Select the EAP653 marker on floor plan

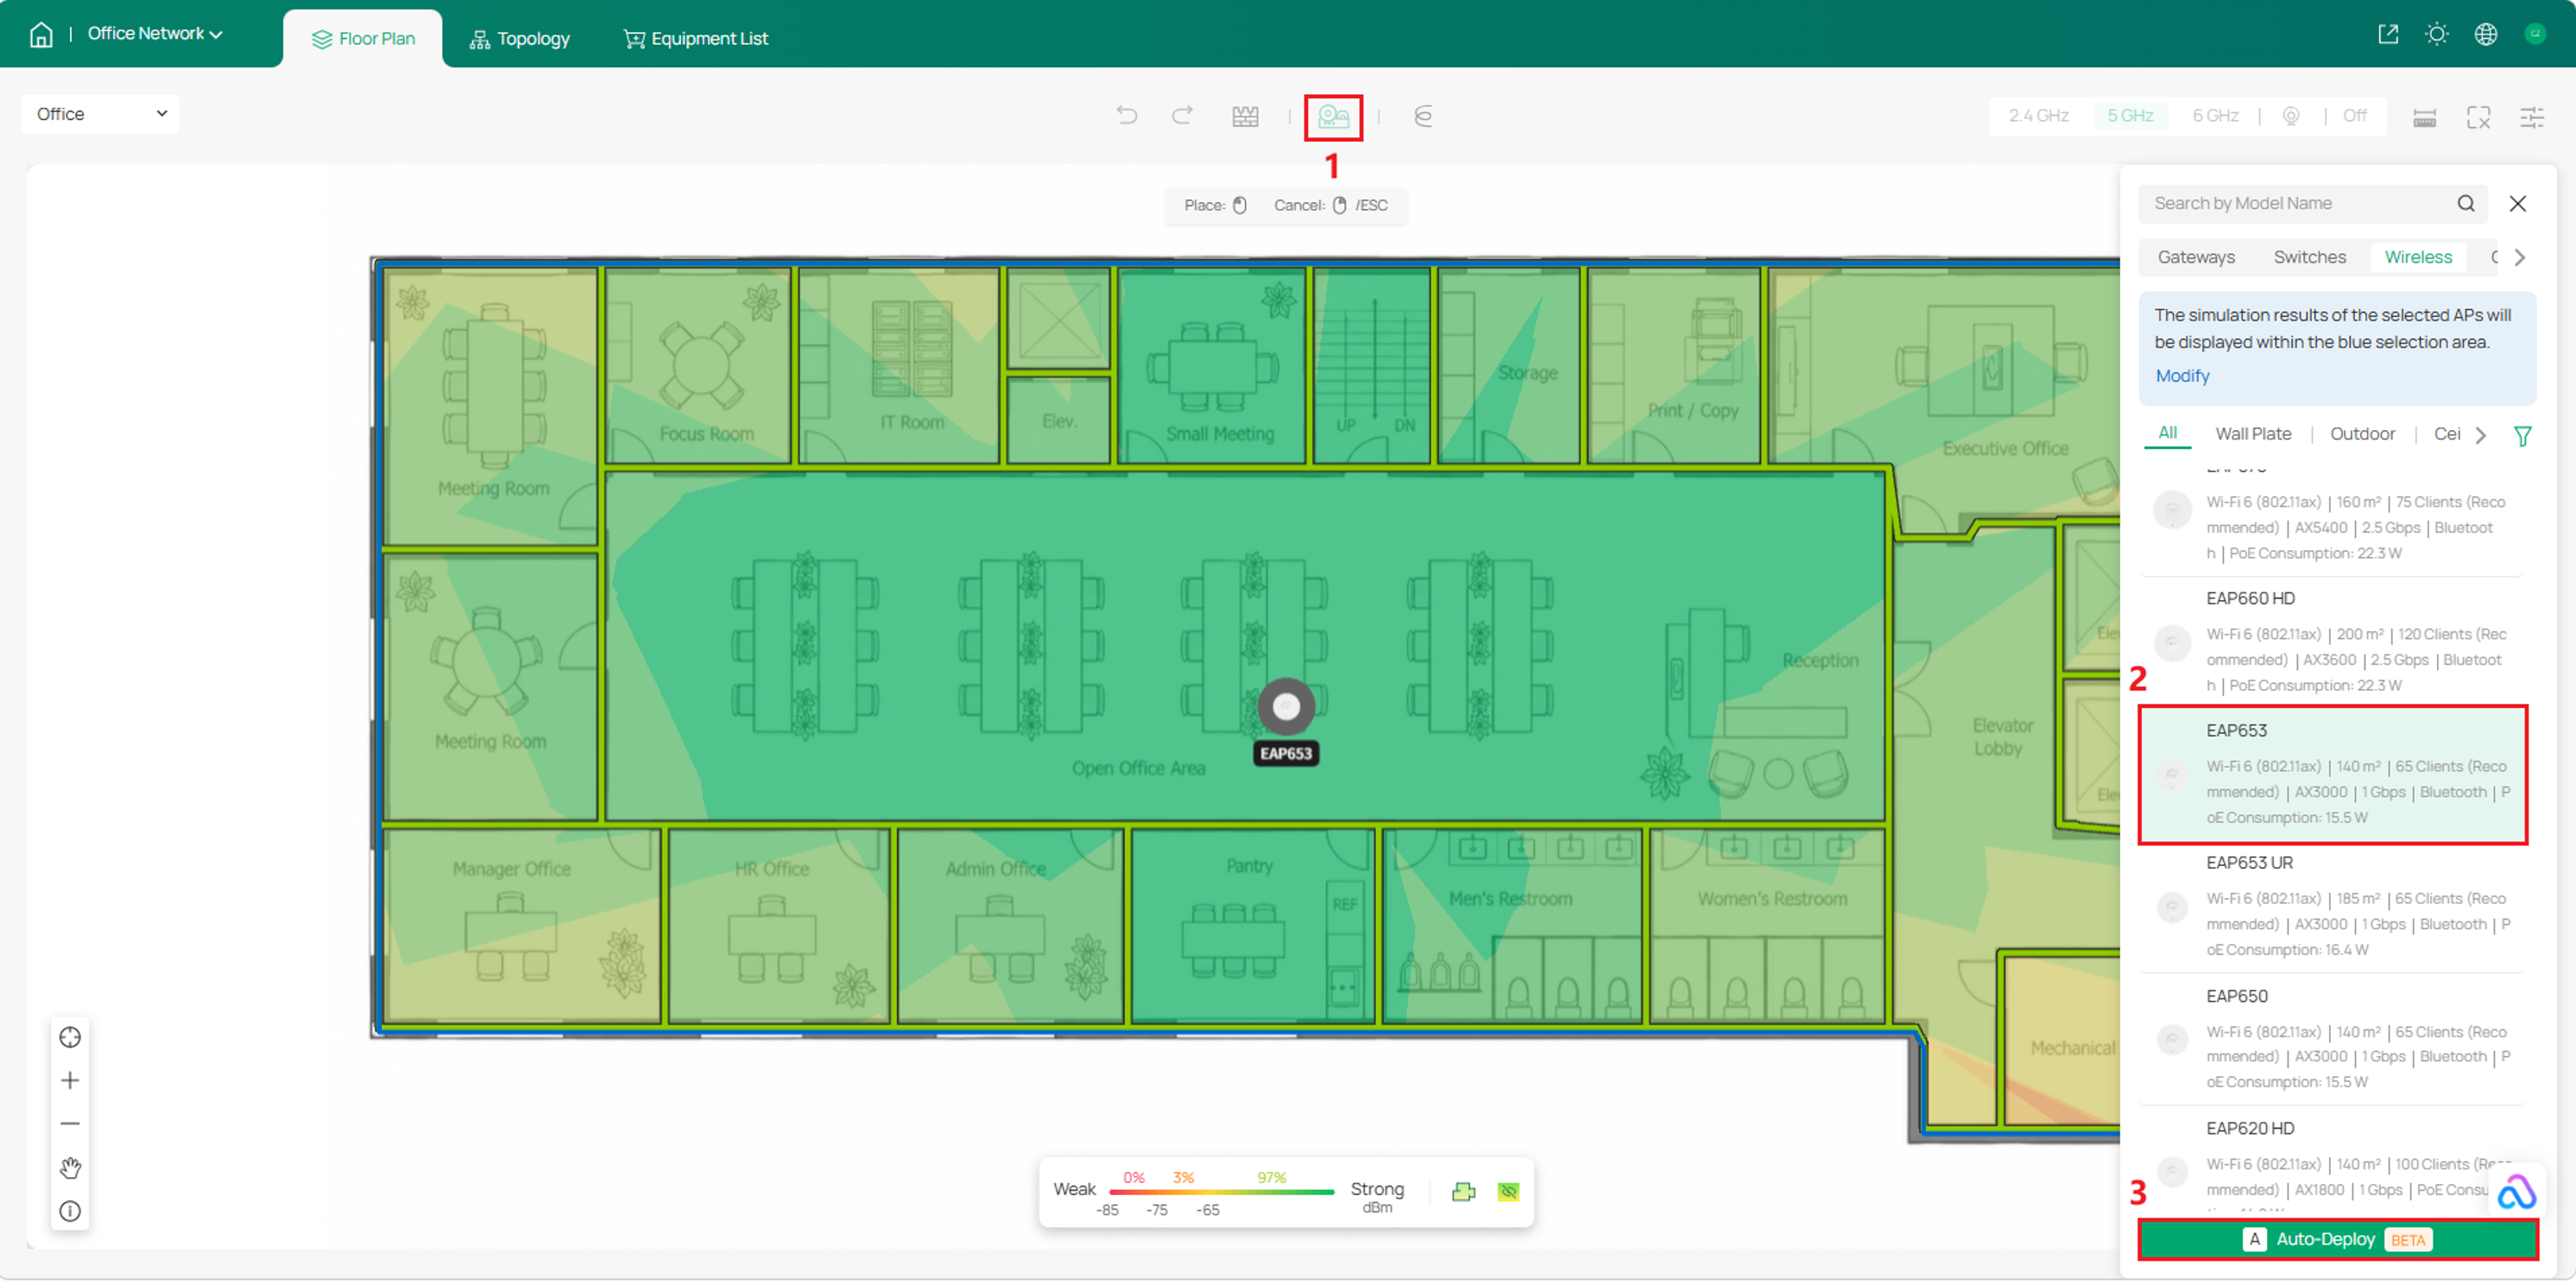pyautogui.click(x=1285, y=708)
